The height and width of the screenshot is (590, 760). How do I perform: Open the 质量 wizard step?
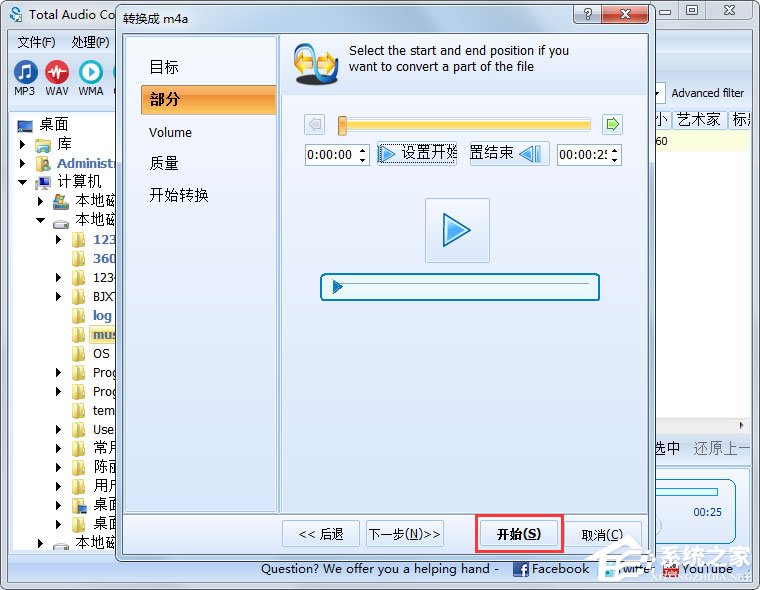click(x=164, y=163)
